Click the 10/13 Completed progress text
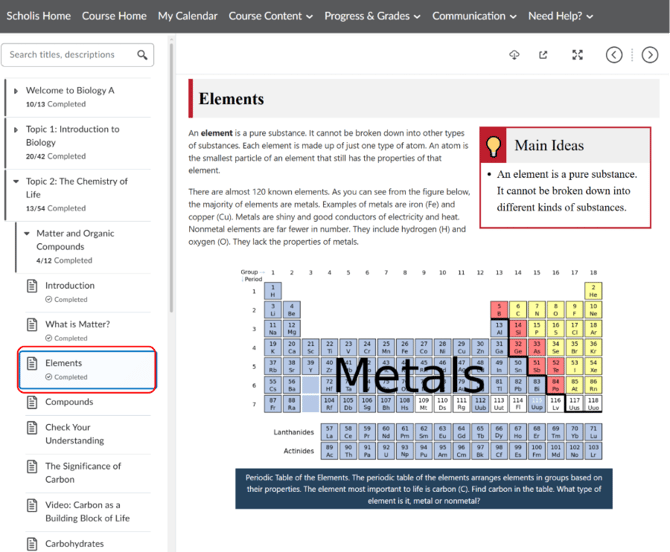Screen dimensions: 670x552 pos(56,104)
